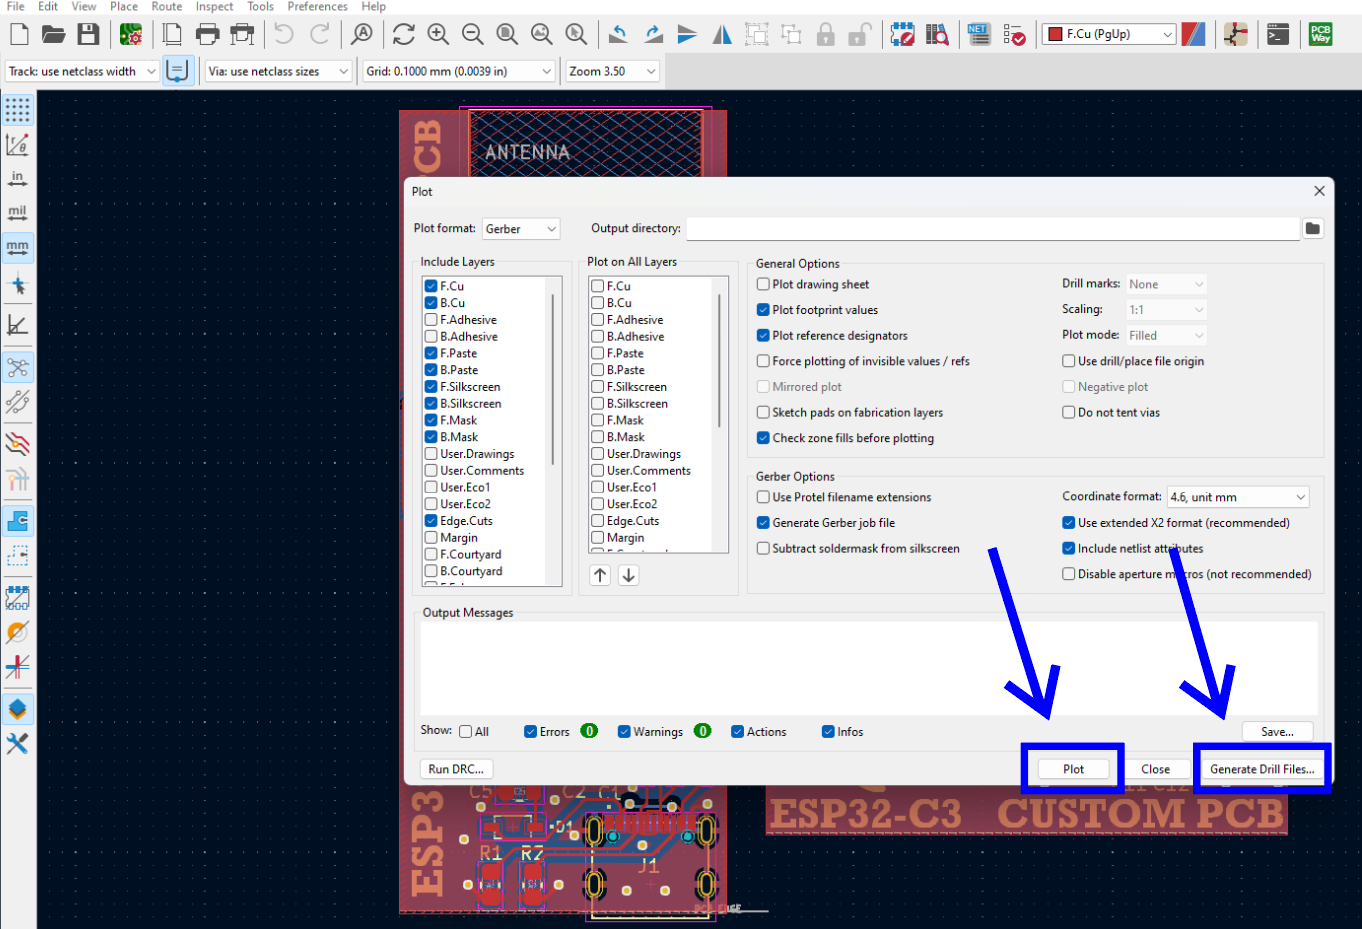The width and height of the screenshot is (1362, 929).
Task: Enable Subtract soldermask from silkscreen
Action: coord(763,549)
